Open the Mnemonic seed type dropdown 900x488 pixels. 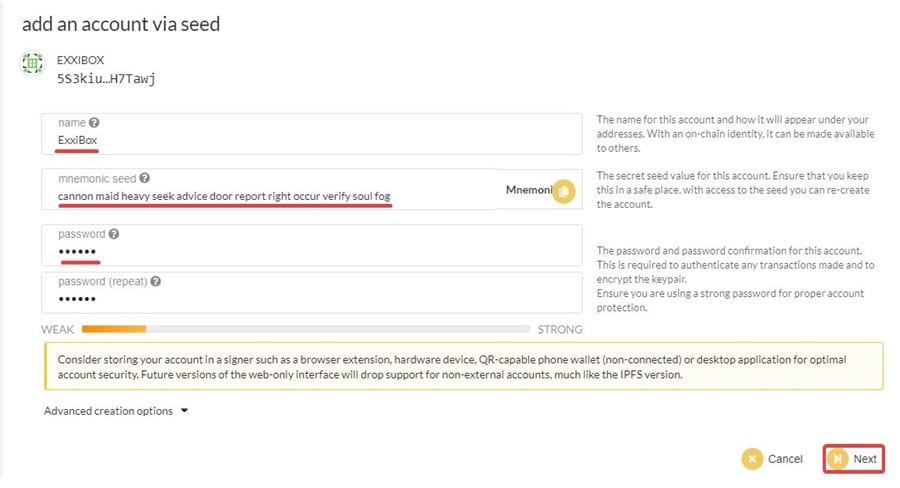(x=529, y=190)
